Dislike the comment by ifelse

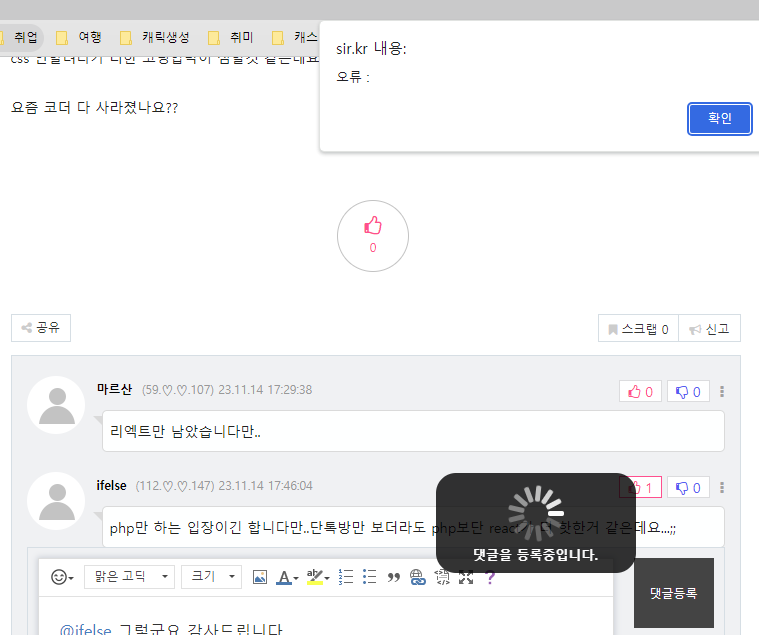(x=688, y=488)
